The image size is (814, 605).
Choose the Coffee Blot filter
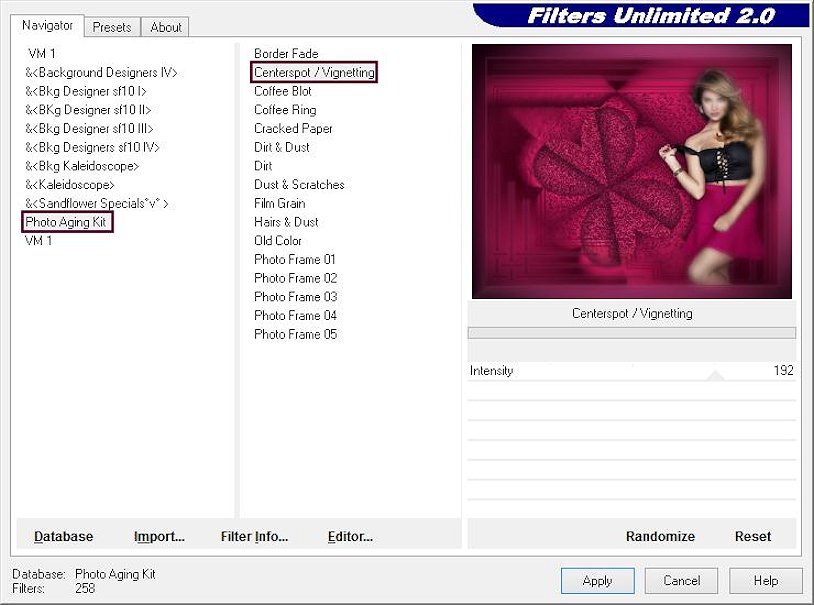tap(283, 91)
